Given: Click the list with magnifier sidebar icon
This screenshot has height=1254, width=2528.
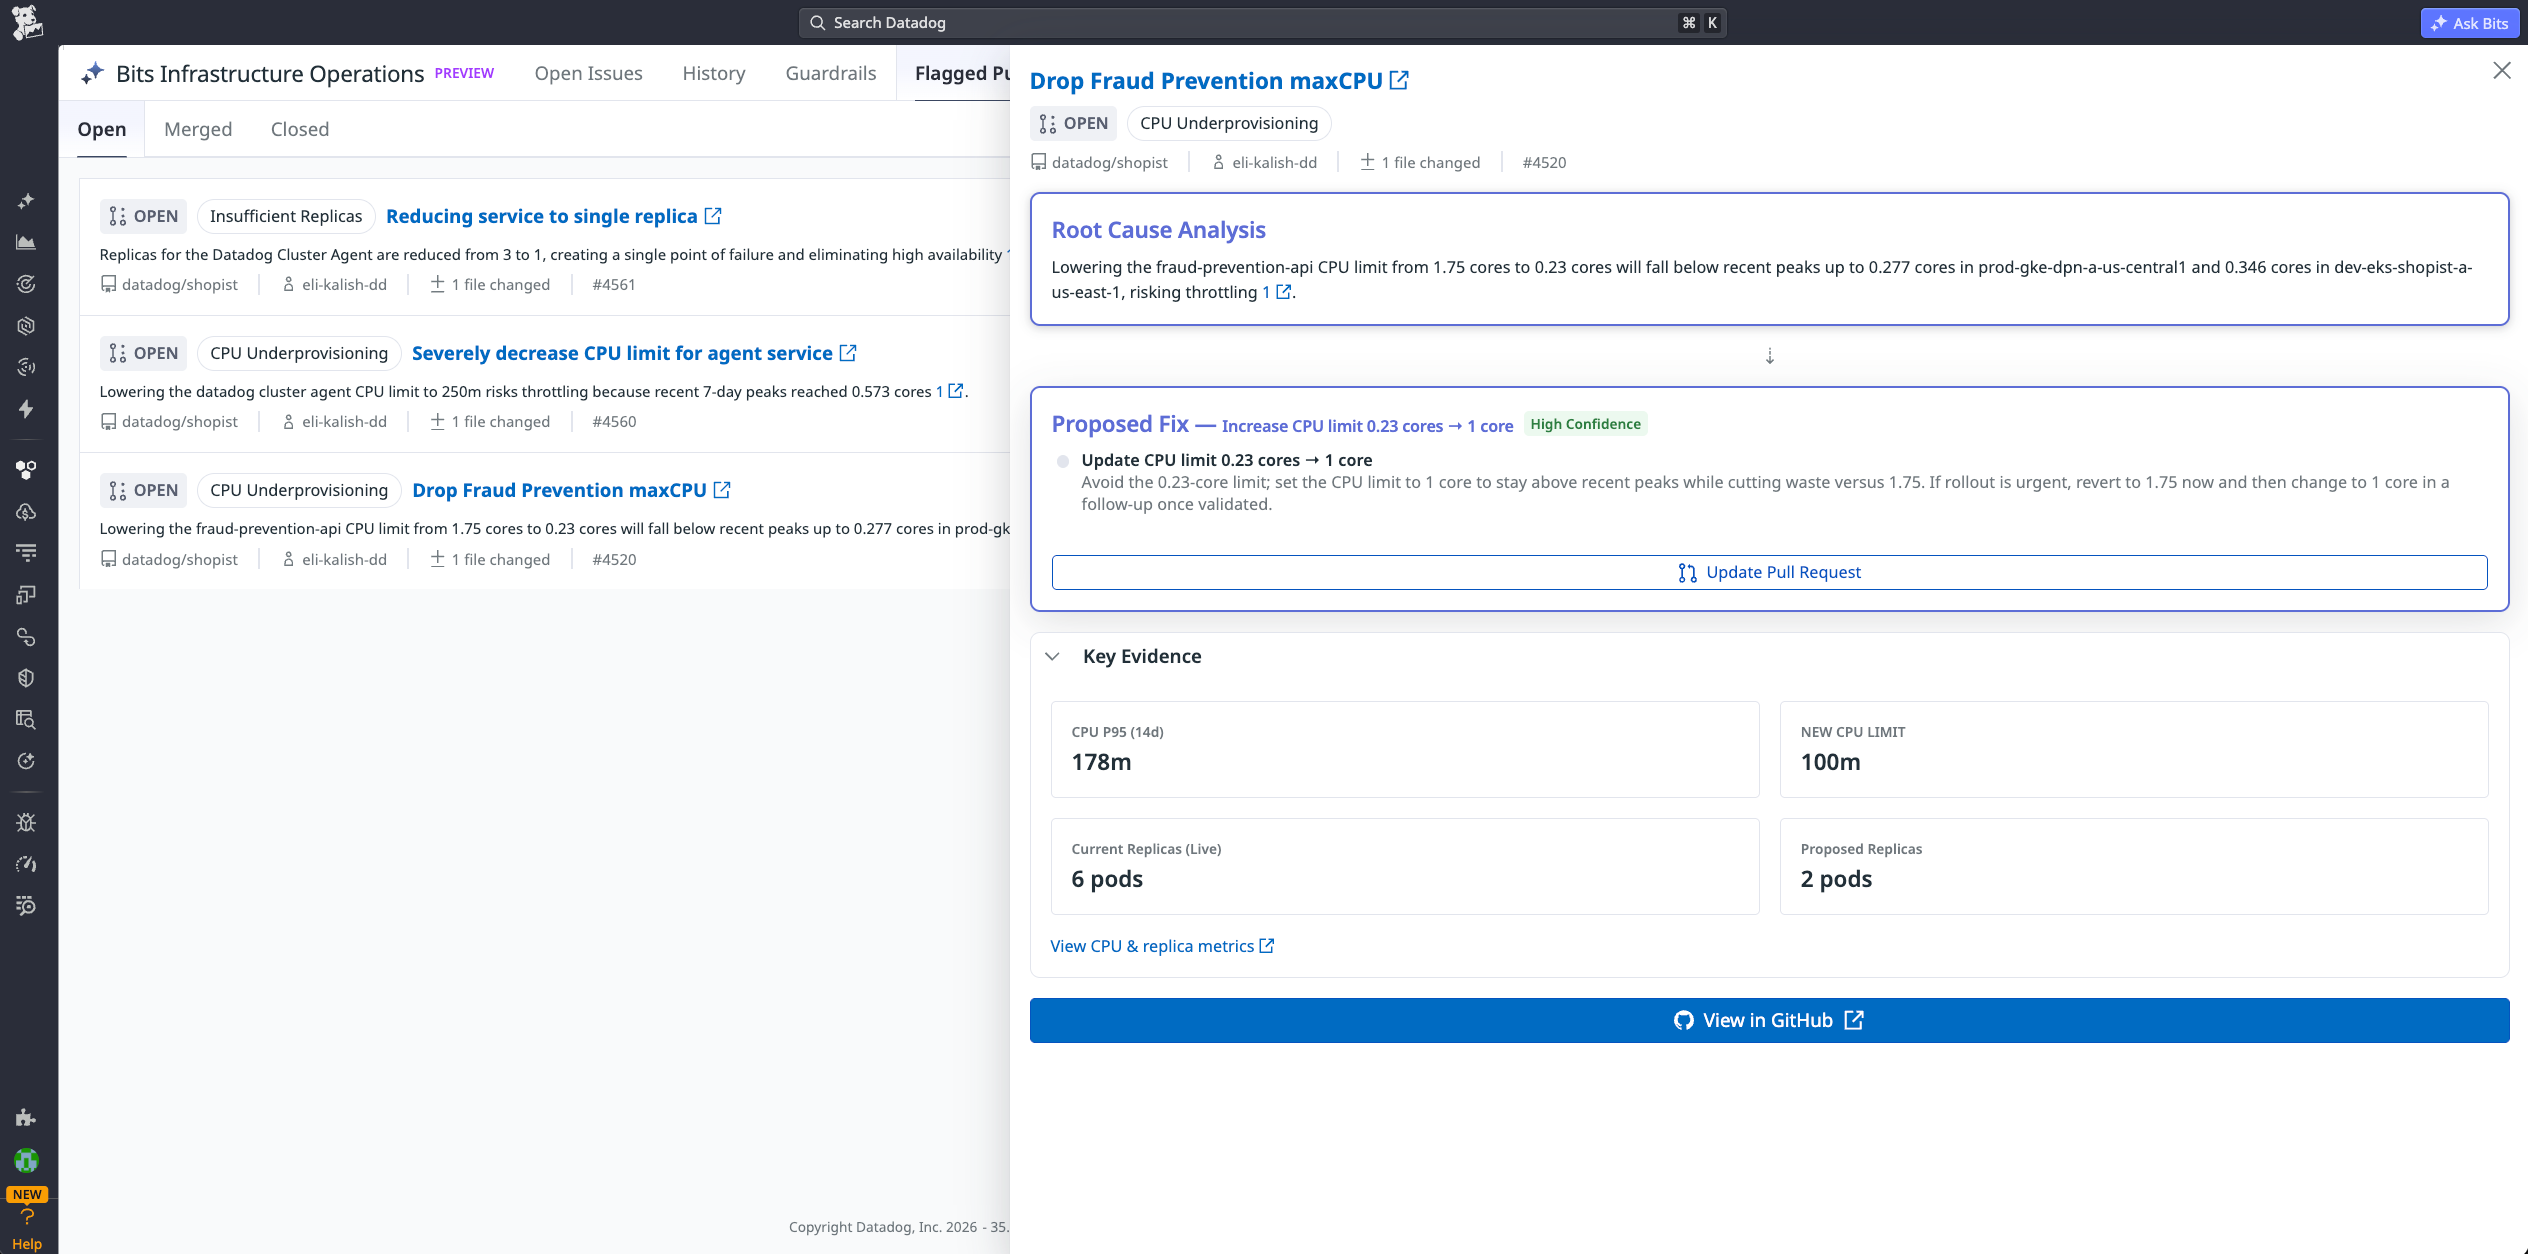Looking at the screenshot, I should (27, 906).
